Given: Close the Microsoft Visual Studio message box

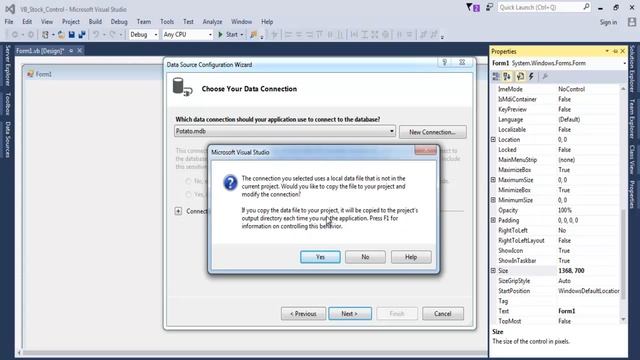Looking at the screenshot, I should (x=425, y=151).
